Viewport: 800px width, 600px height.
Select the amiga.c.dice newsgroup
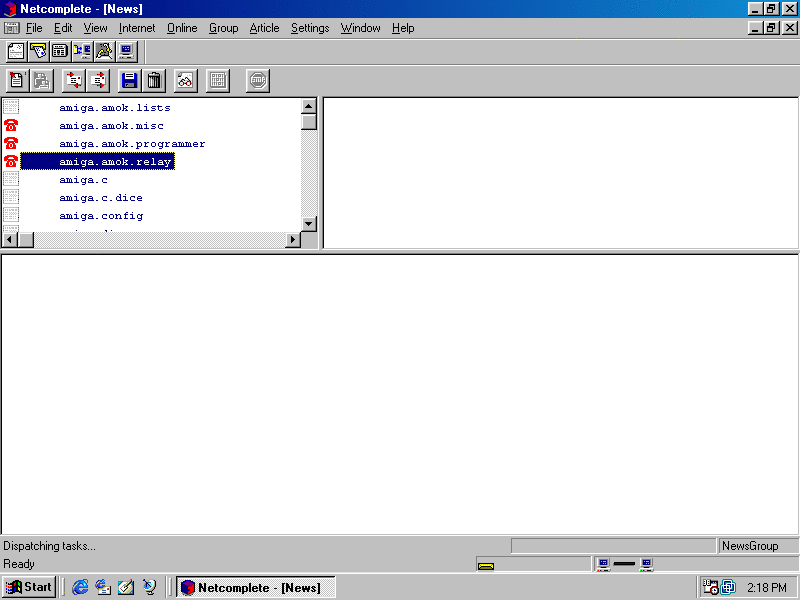(100, 198)
